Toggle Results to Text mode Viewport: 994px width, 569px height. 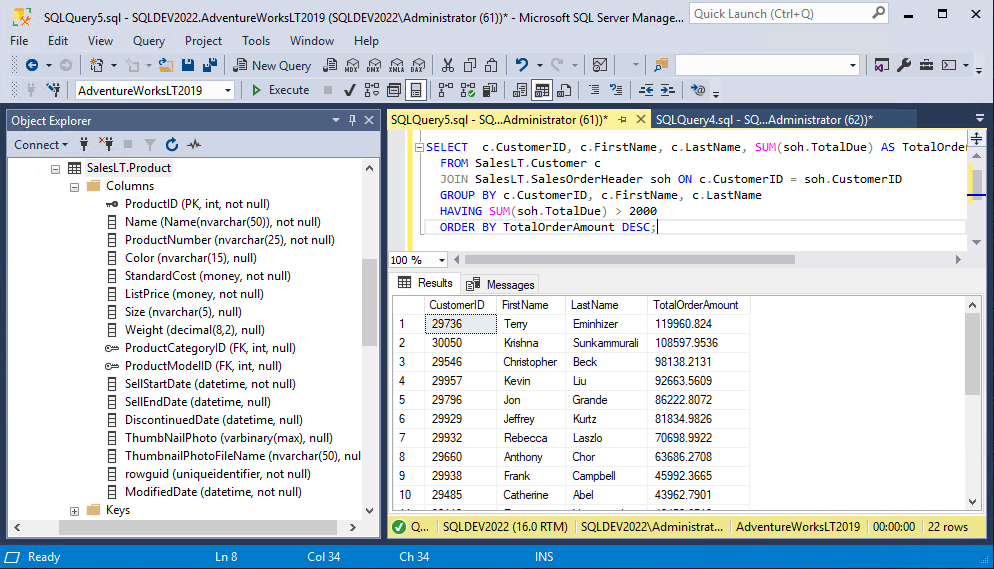pyautogui.click(x=520, y=91)
